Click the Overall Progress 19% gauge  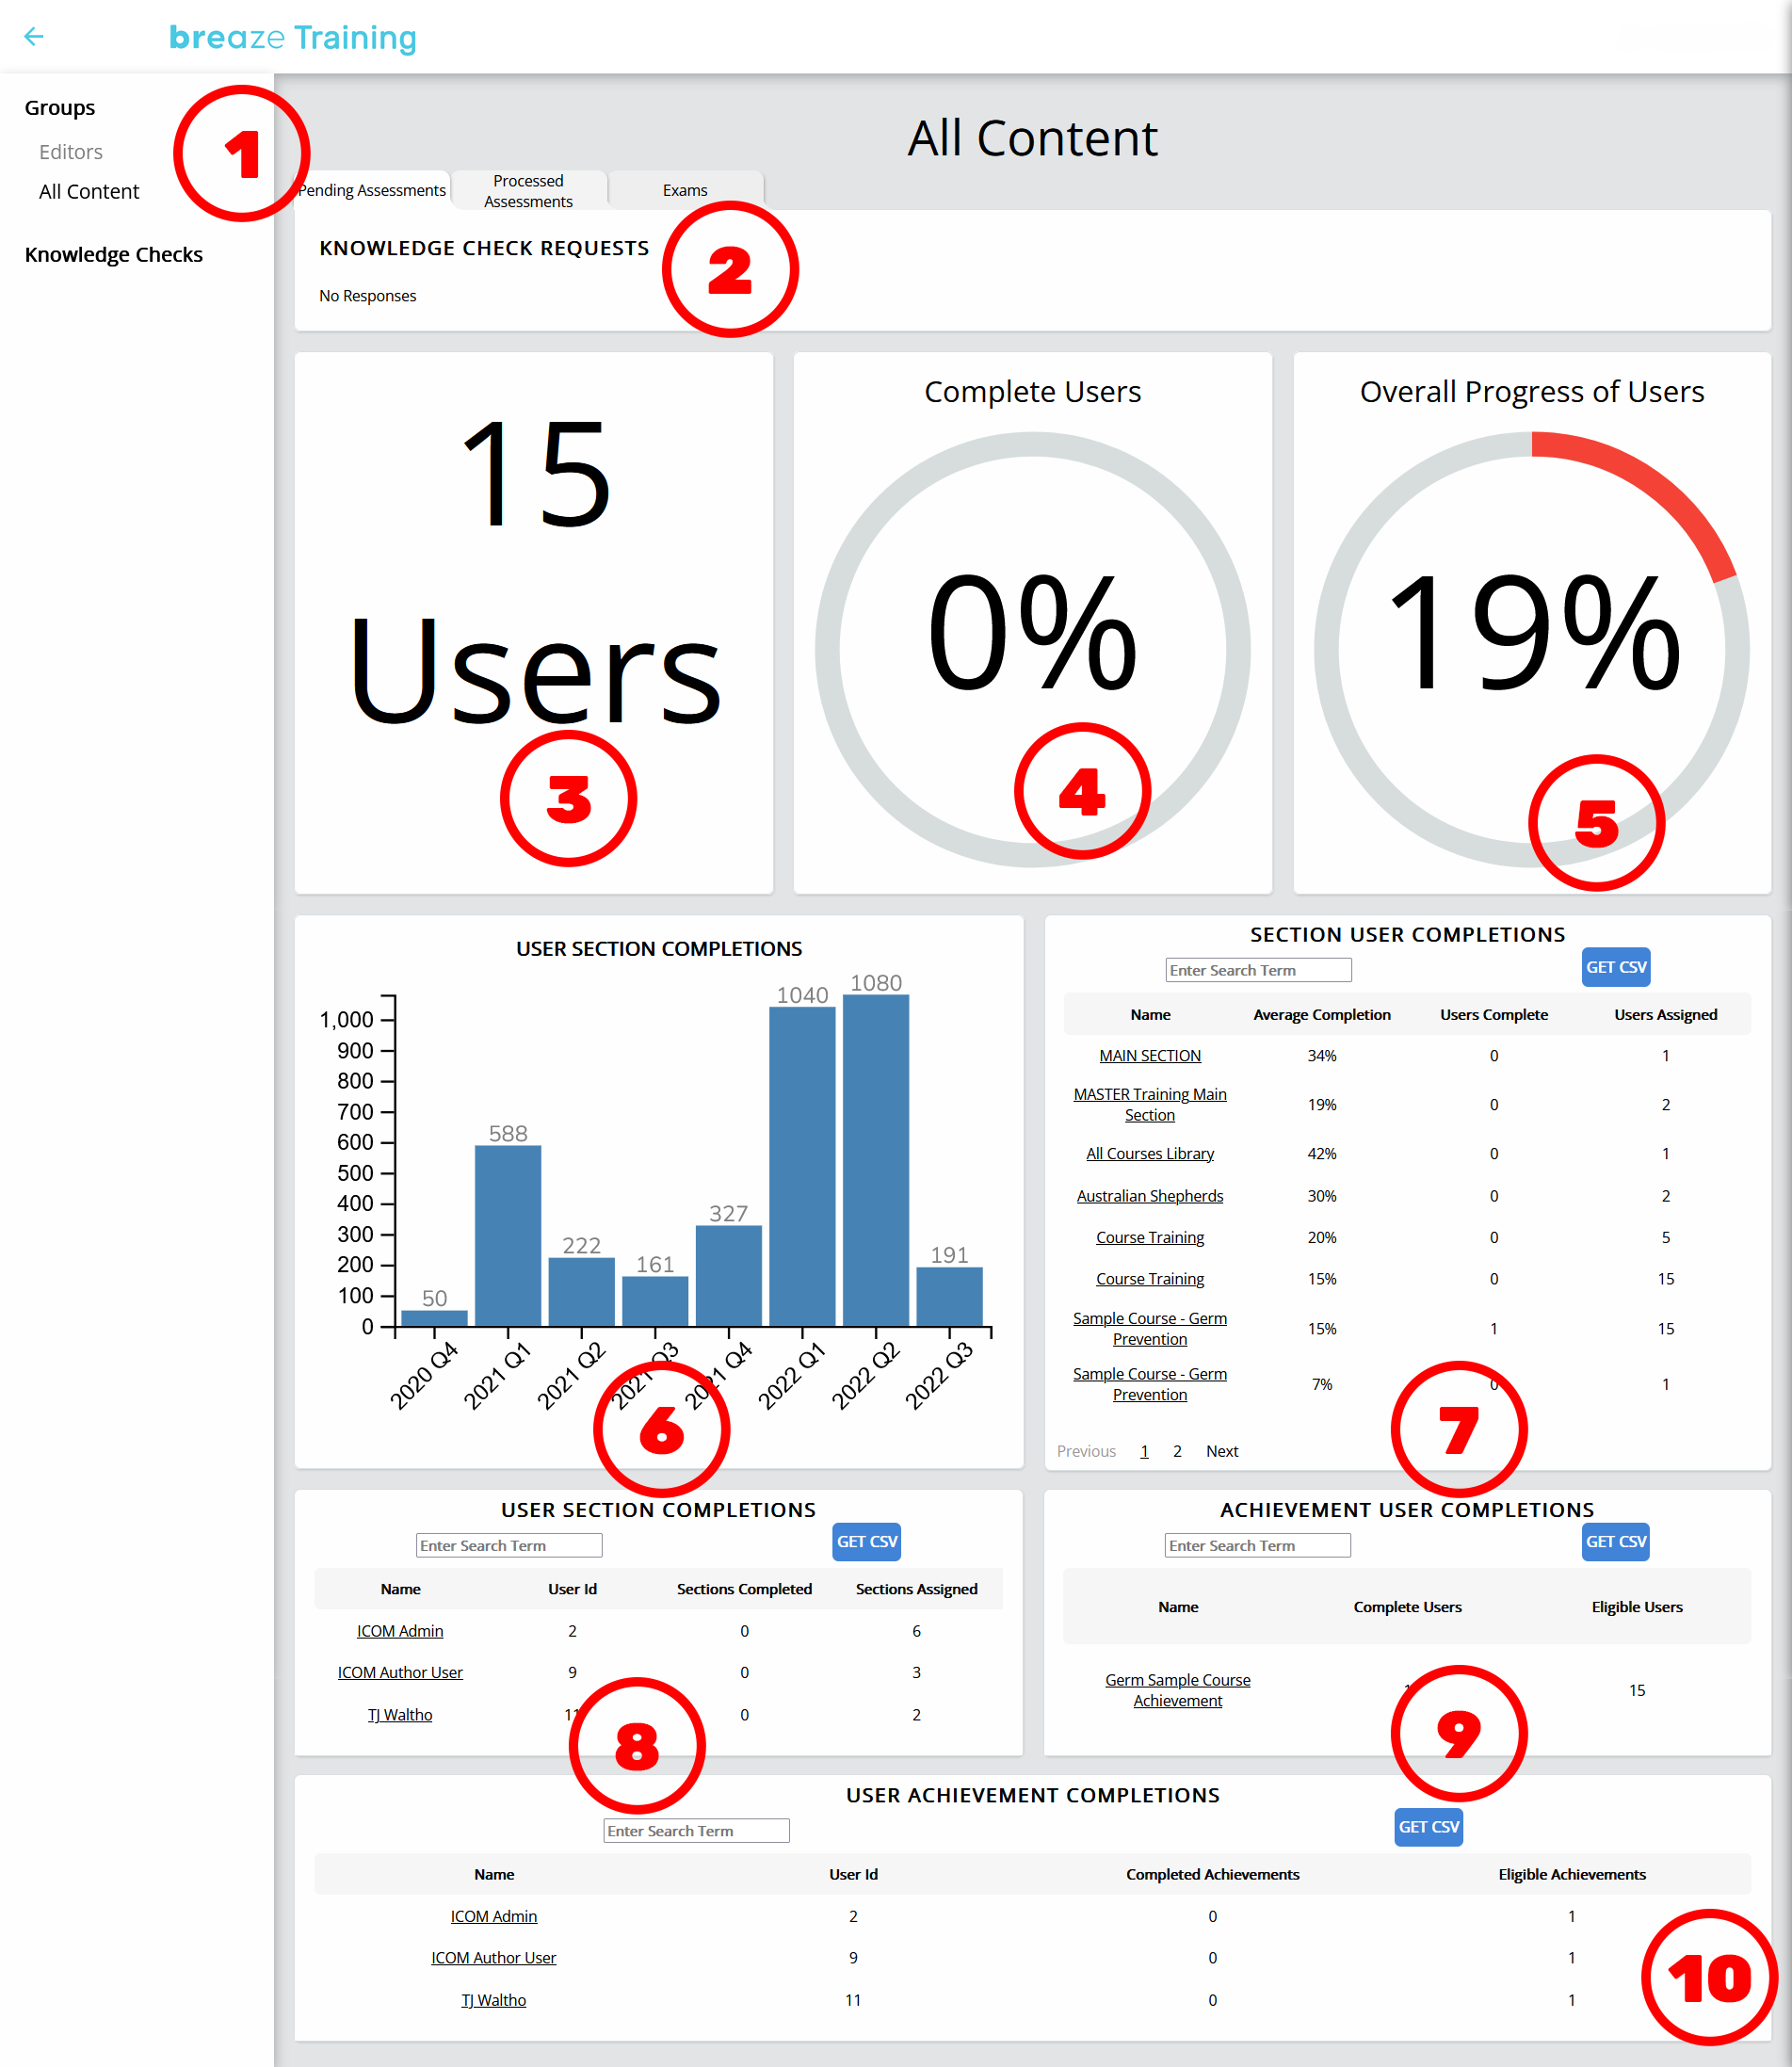click(1532, 648)
